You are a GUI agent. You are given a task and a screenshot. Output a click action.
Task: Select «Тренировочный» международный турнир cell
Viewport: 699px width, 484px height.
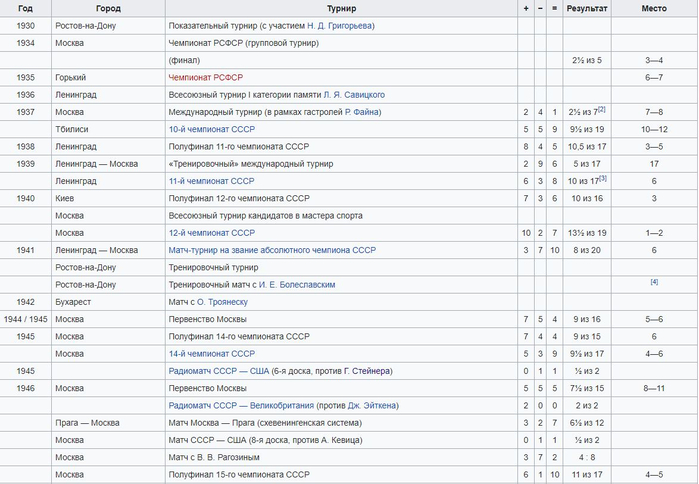point(341,164)
